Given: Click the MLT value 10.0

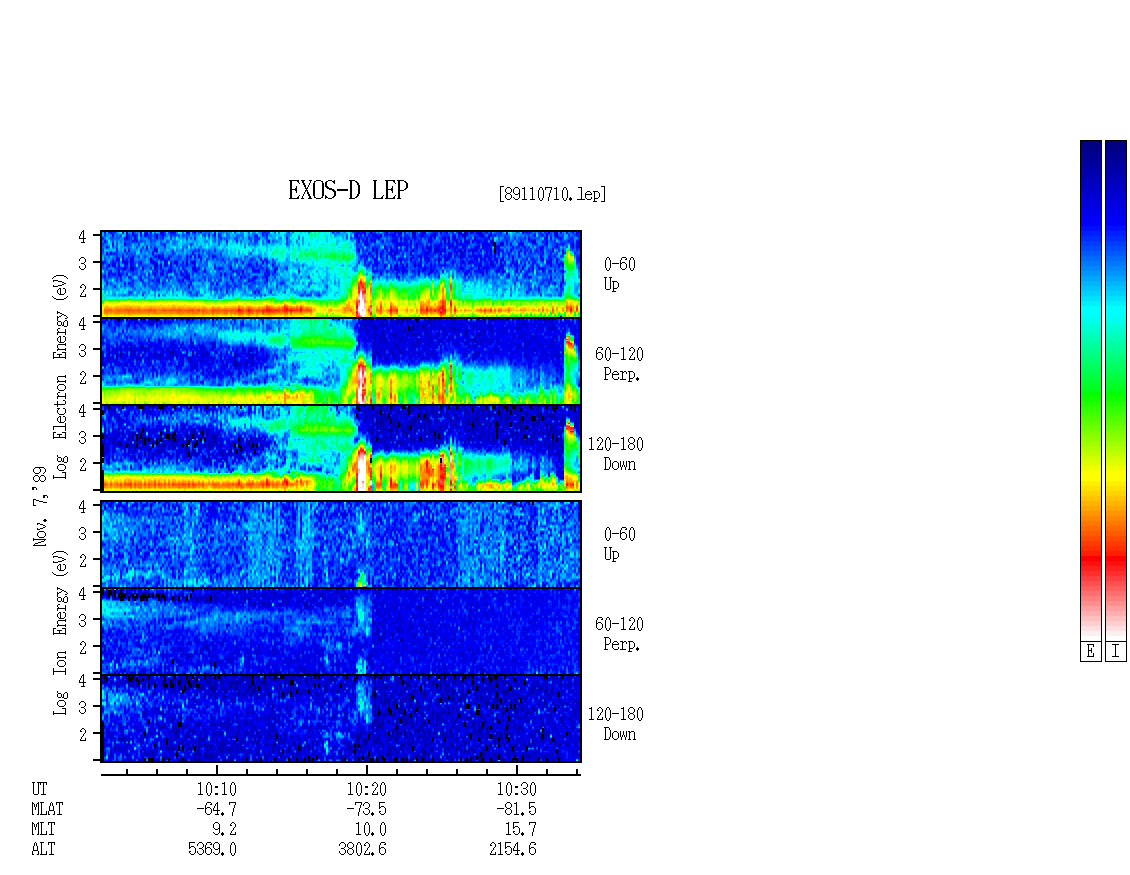Looking at the screenshot, I should (x=370, y=830).
